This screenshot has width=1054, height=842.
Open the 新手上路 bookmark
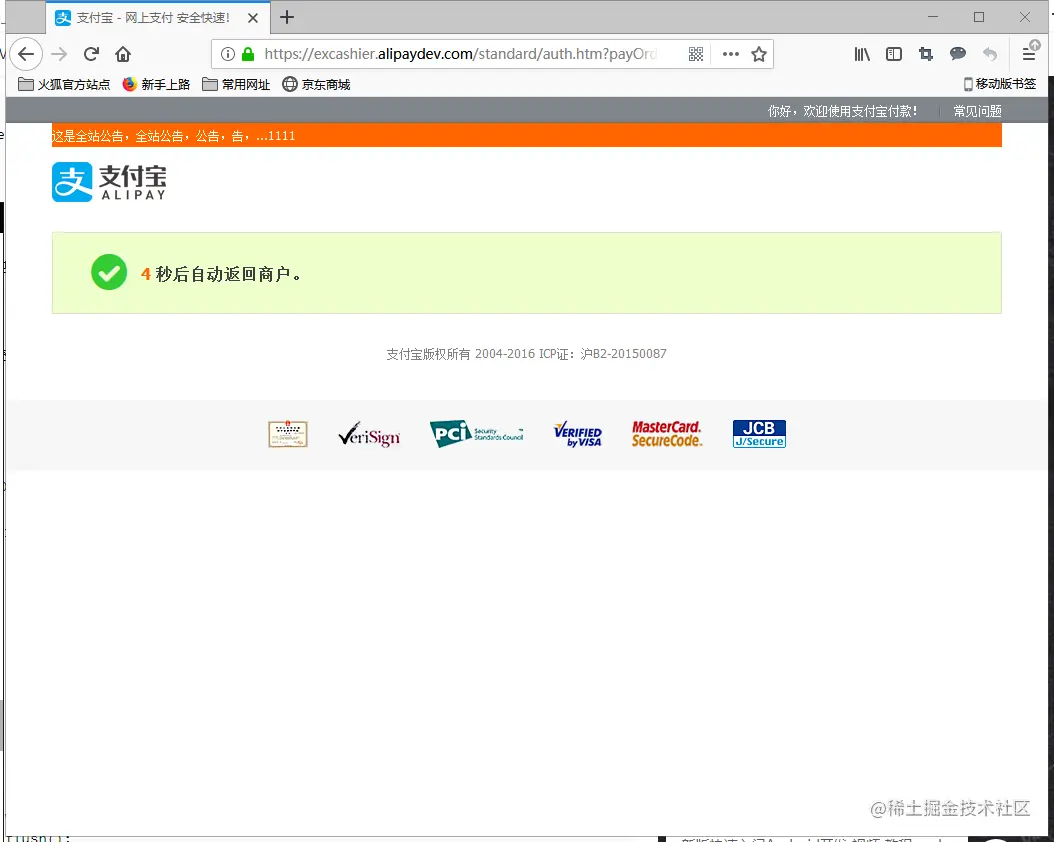point(157,84)
